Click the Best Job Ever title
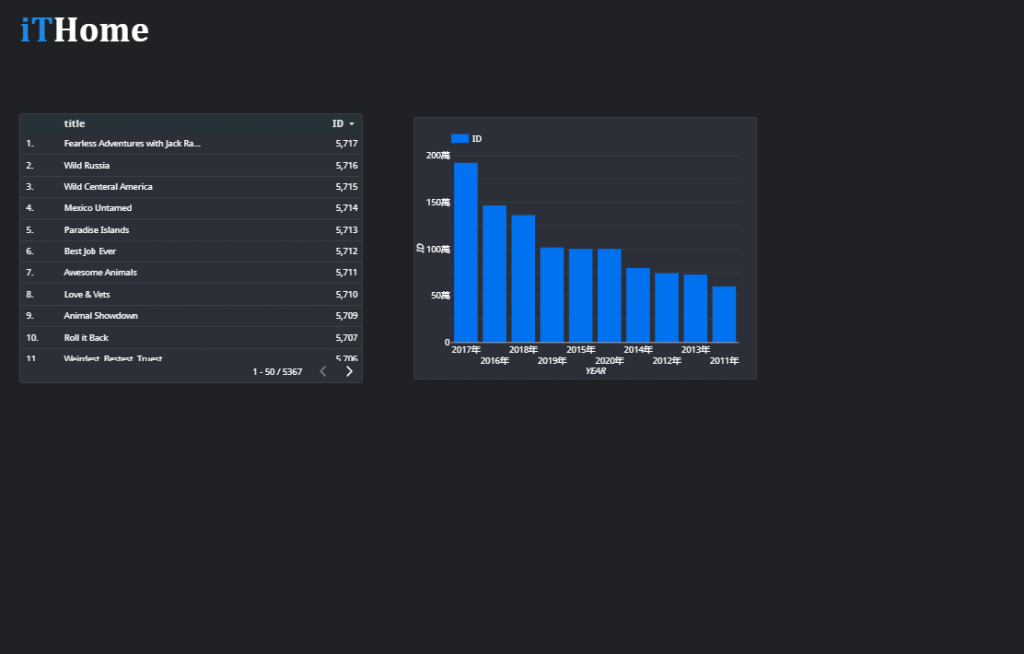 pyautogui.click(x=90, y=251)
